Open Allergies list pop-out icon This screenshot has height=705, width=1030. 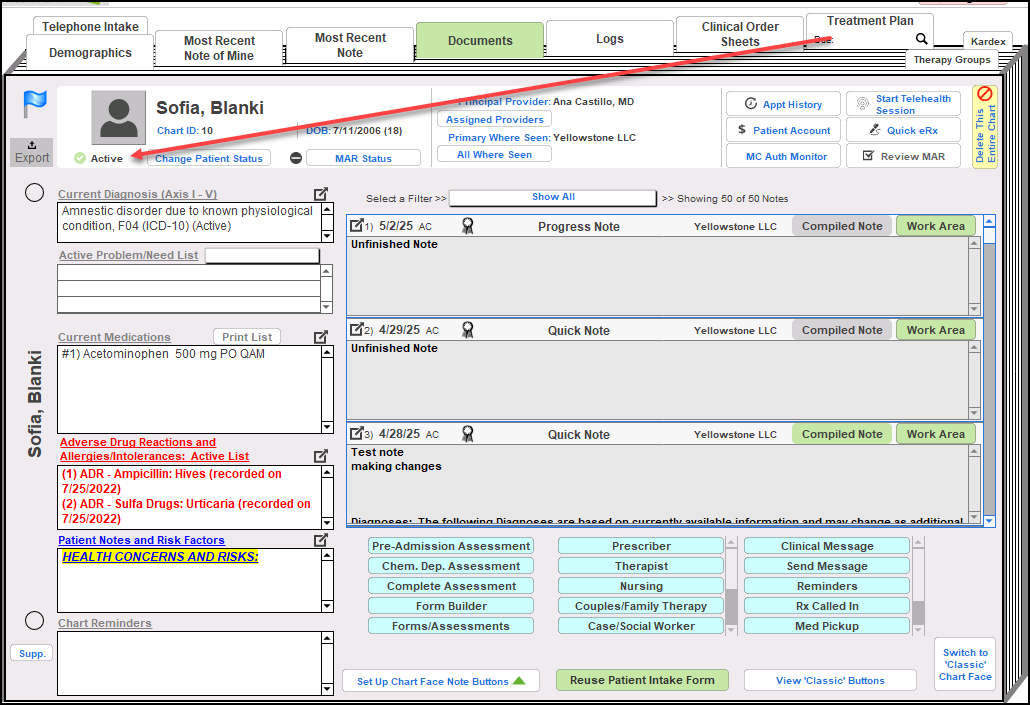tap(321, 456)
